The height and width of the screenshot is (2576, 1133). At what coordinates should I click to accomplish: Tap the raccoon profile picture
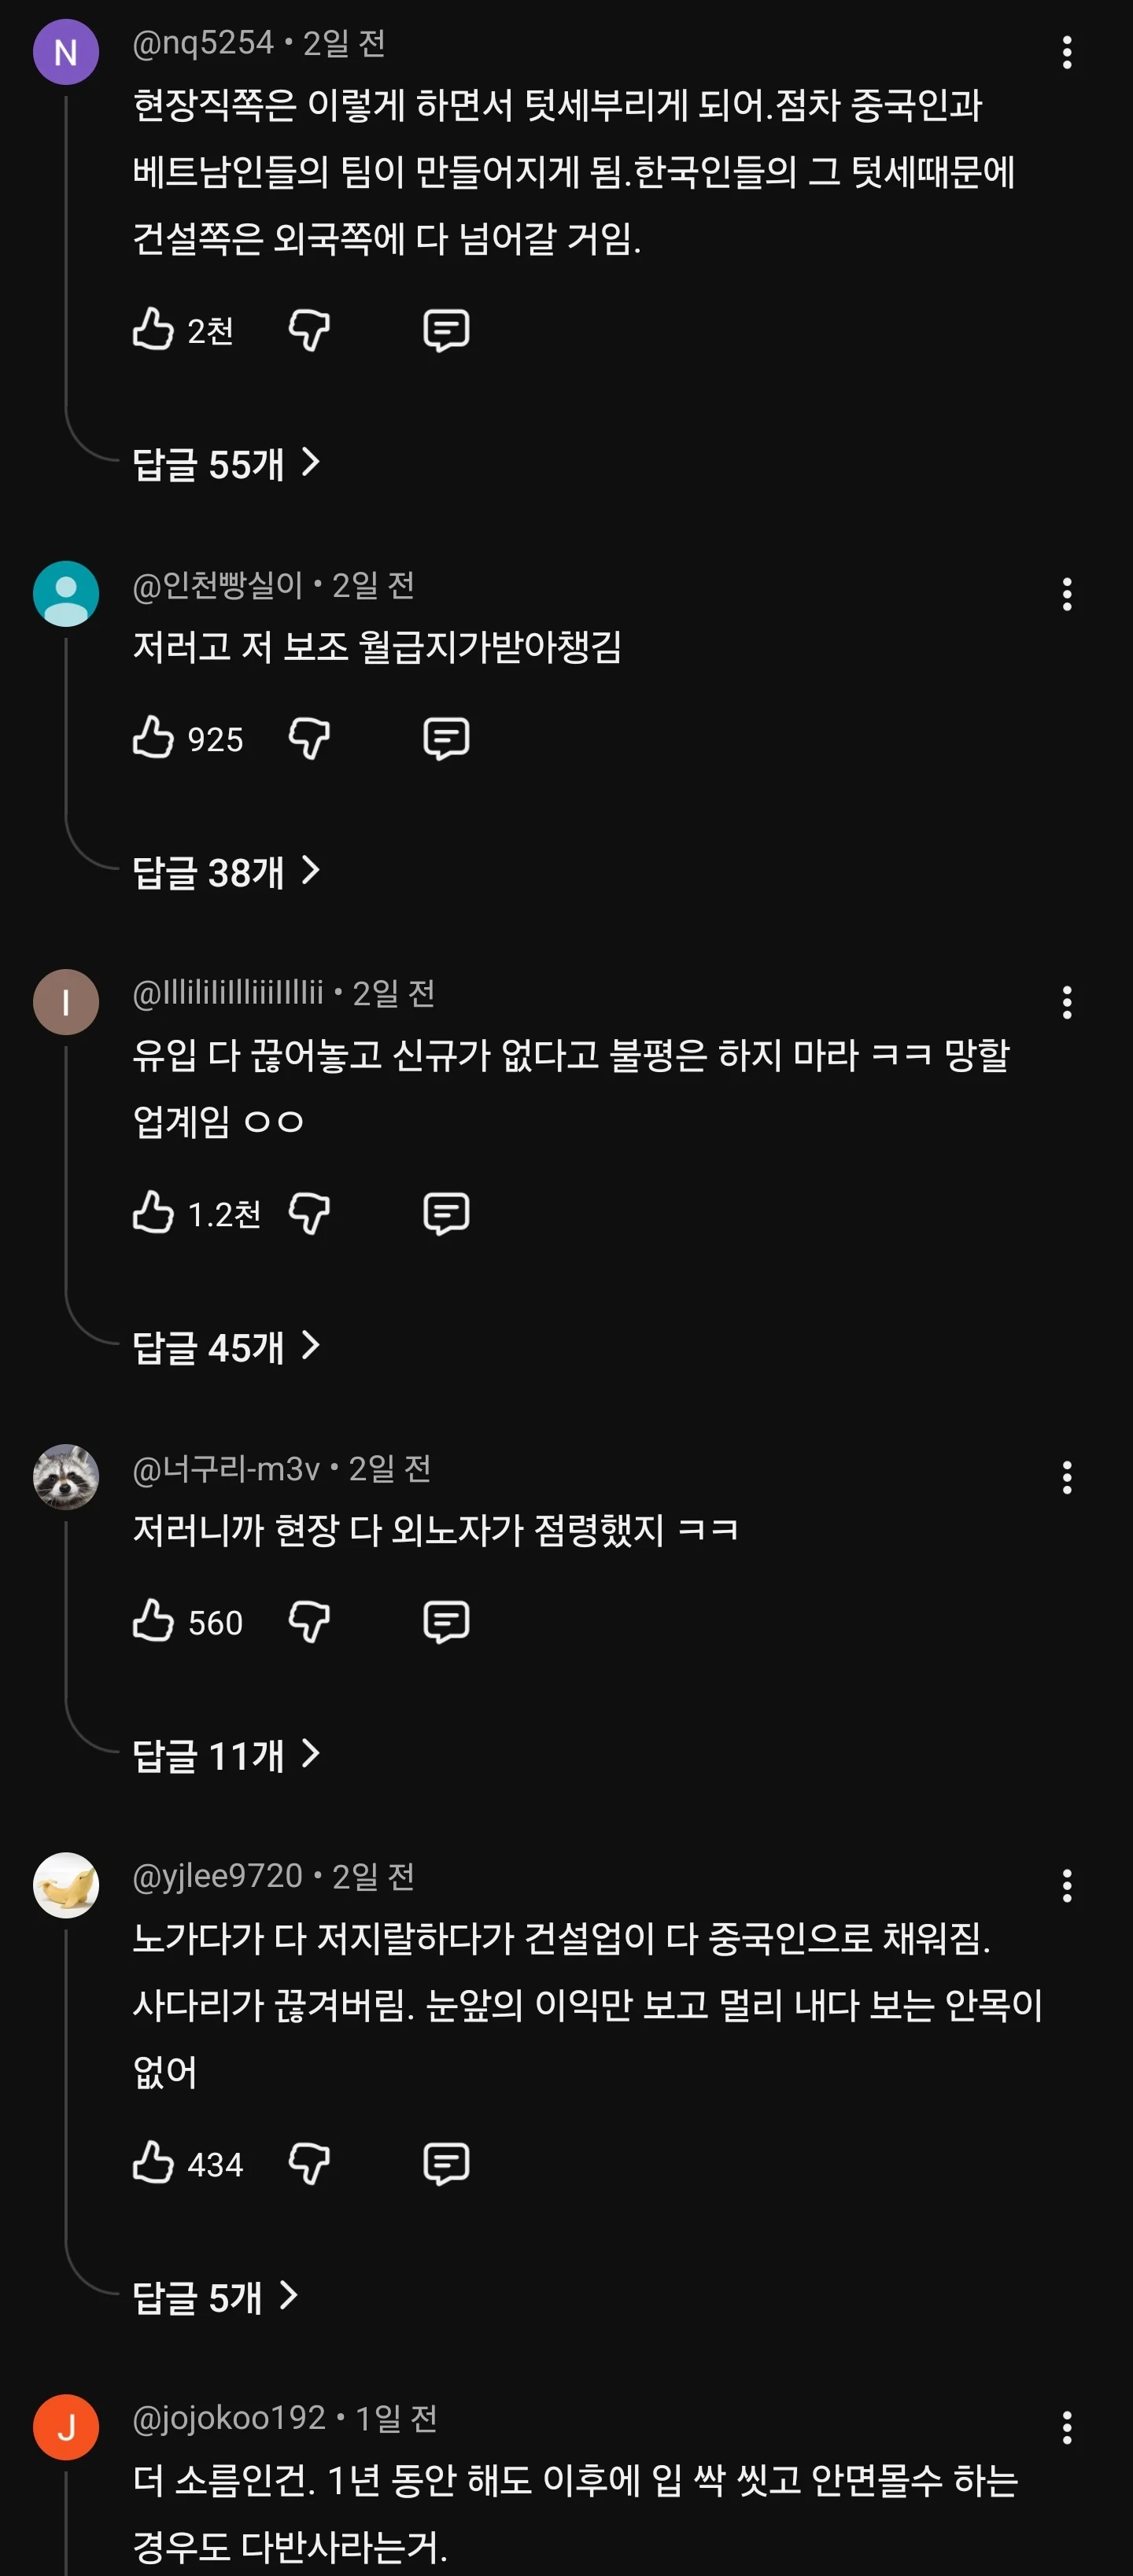pyautogui.click(x=66, y=1476)
